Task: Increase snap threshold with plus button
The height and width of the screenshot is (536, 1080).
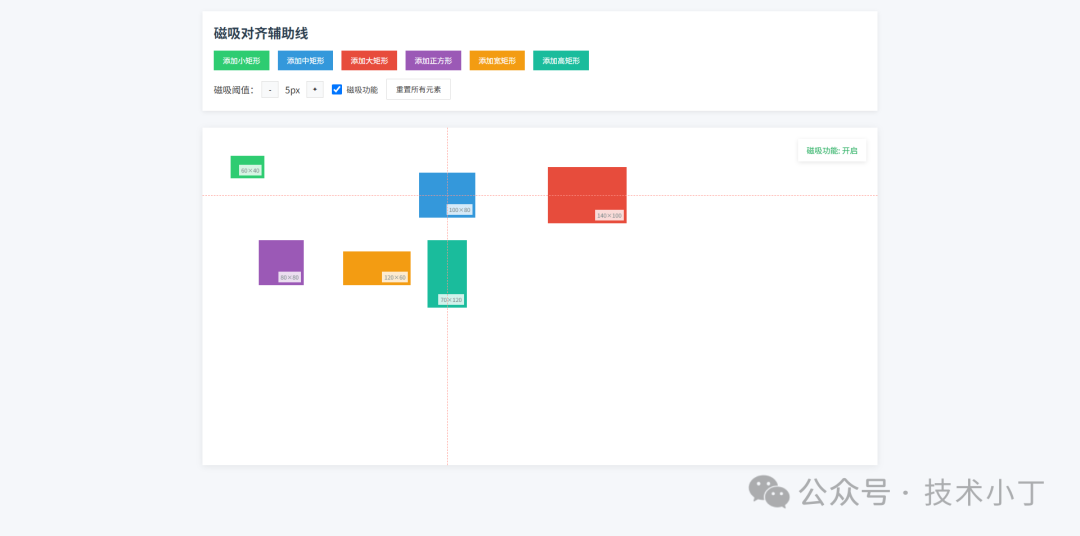Action: coord(314,90)
